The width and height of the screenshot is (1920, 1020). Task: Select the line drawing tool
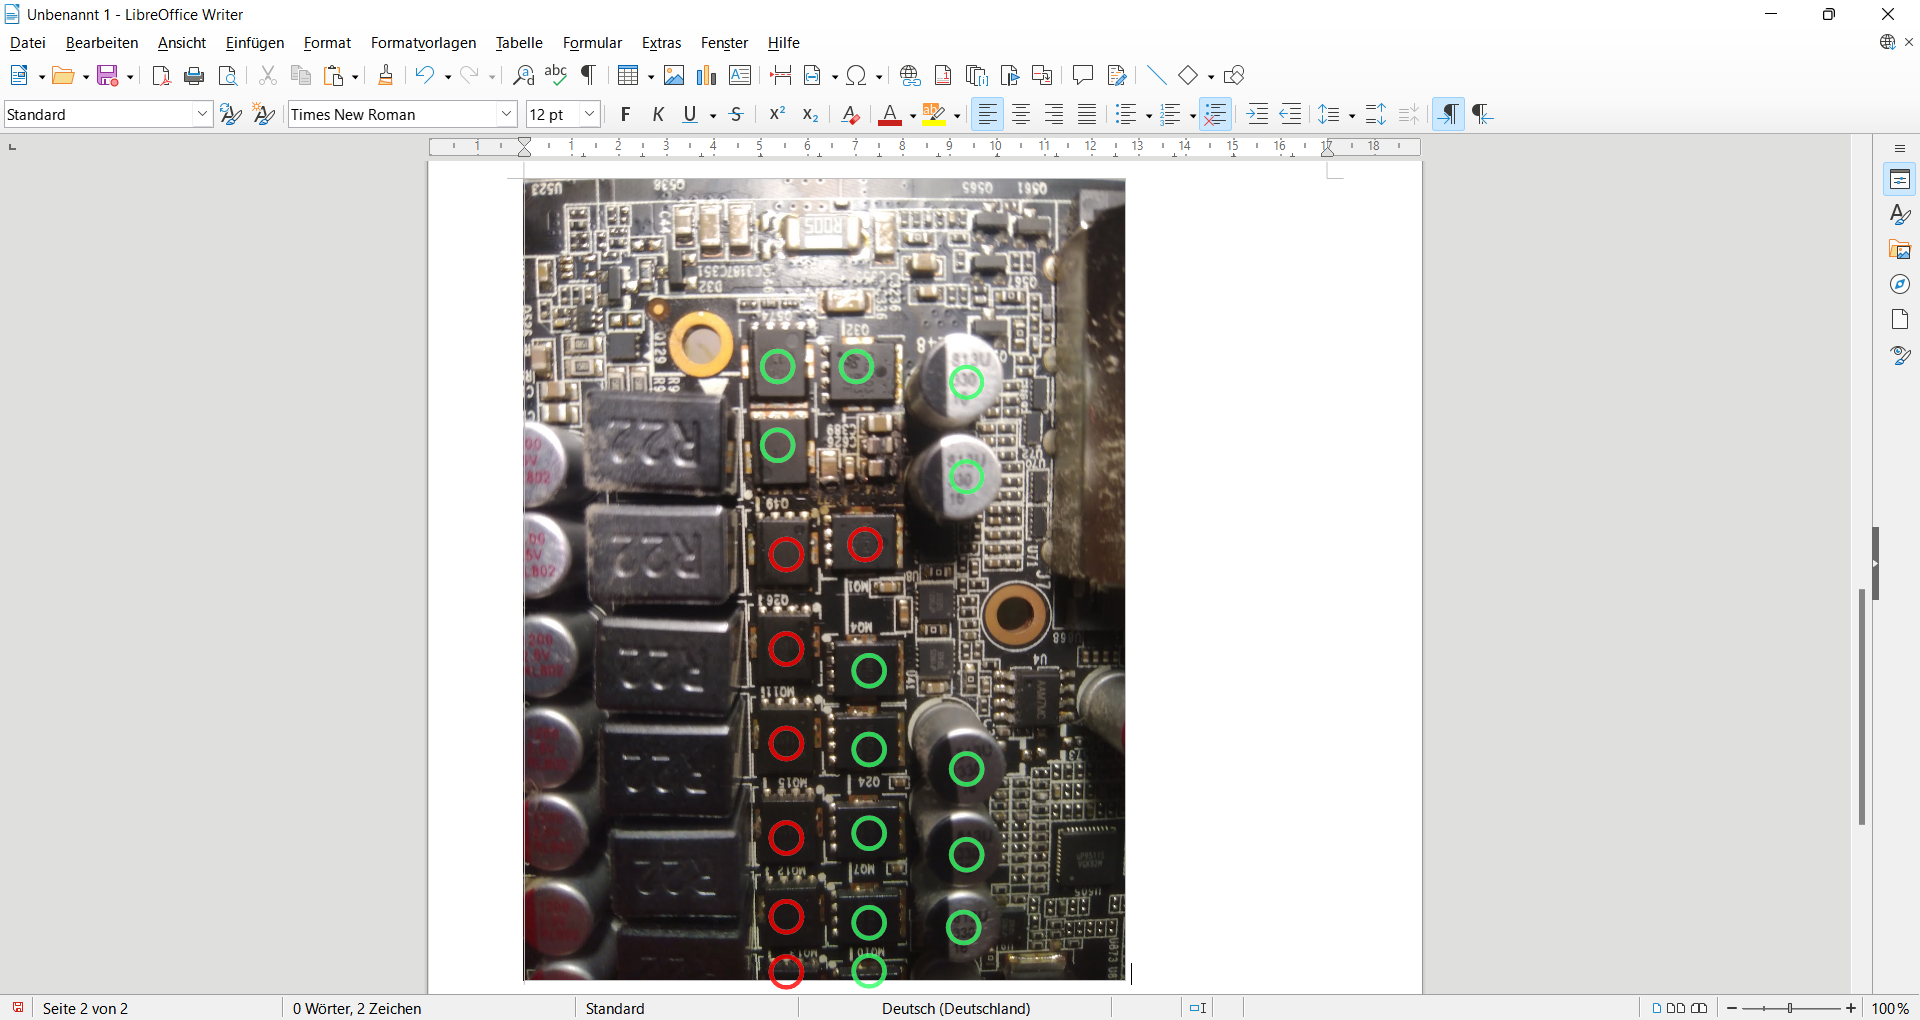1156,75
